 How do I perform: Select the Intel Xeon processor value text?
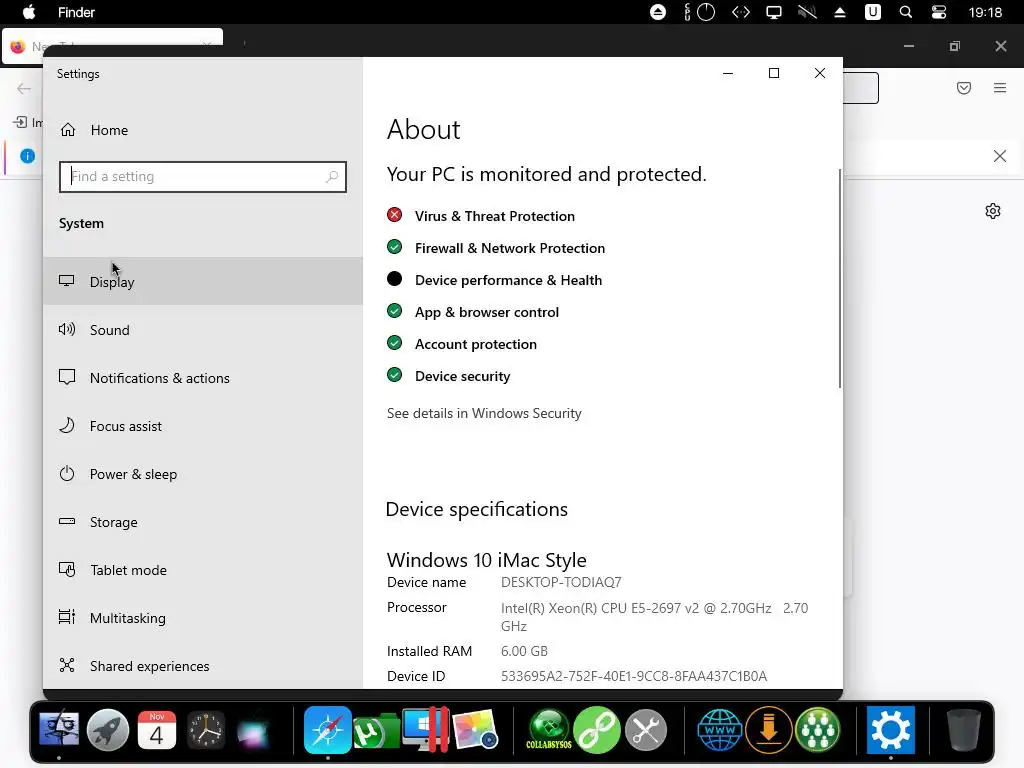[654, 617]
